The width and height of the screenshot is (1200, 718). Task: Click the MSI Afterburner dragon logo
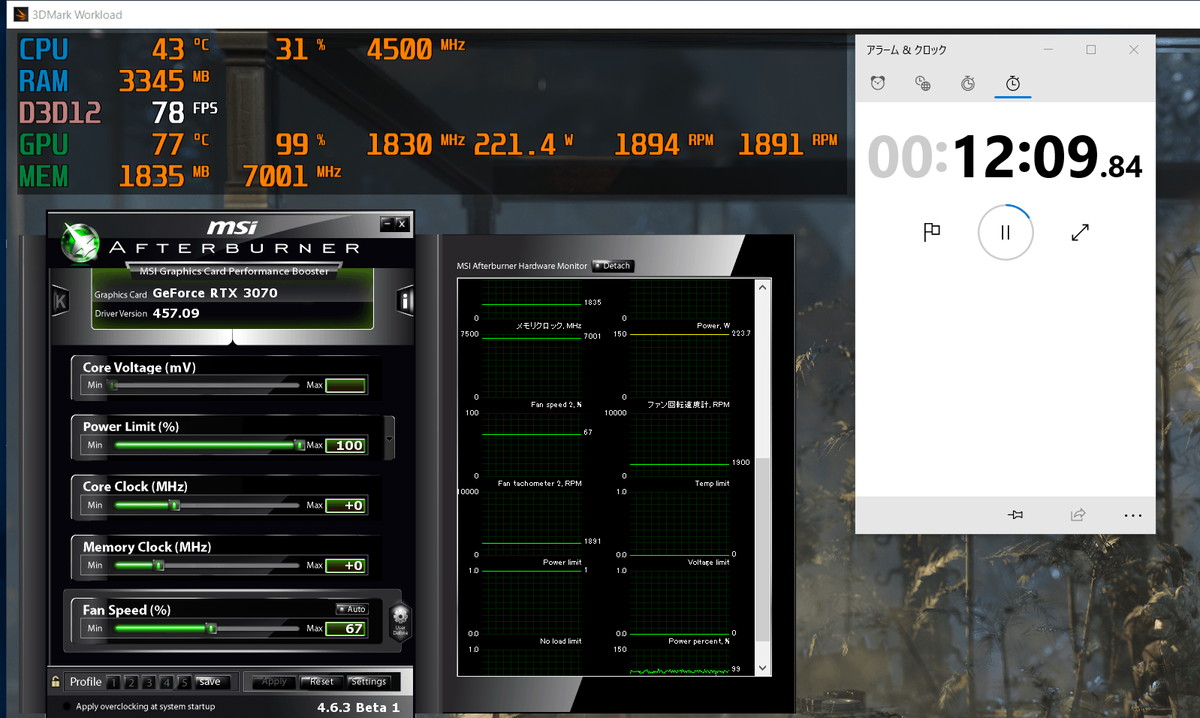pos(80,243)
